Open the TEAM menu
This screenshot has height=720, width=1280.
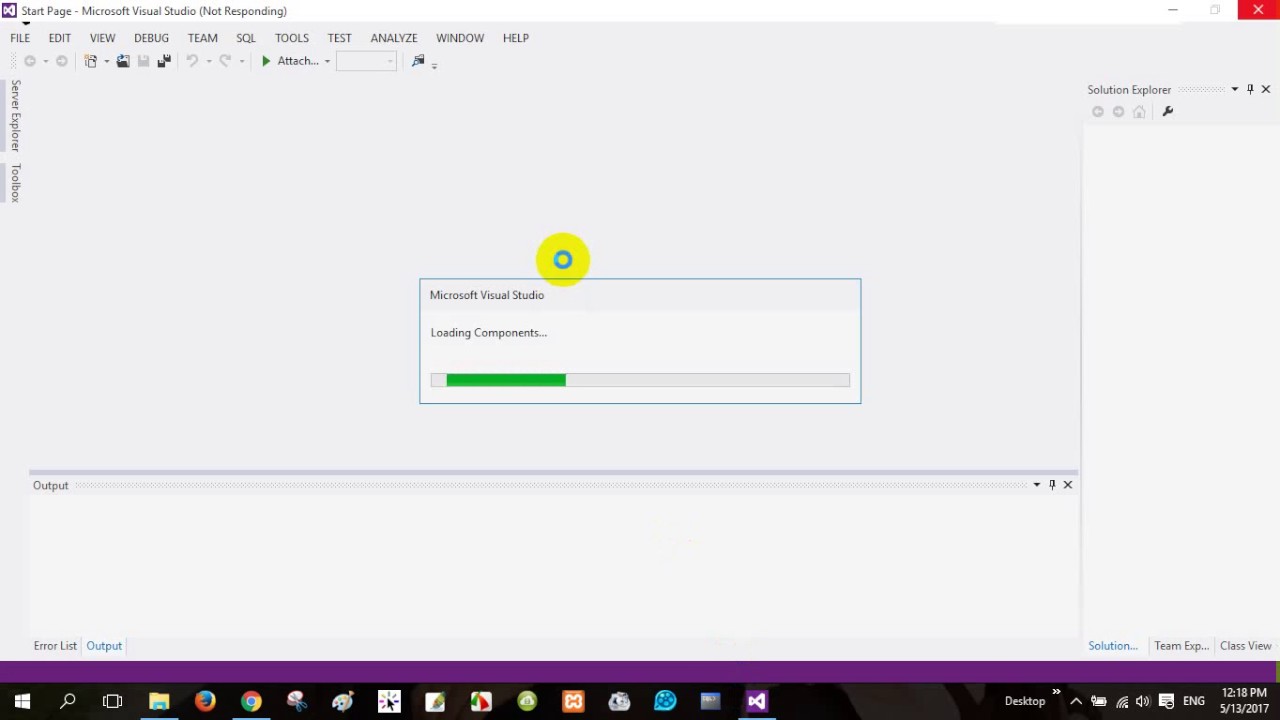point(203,38)
